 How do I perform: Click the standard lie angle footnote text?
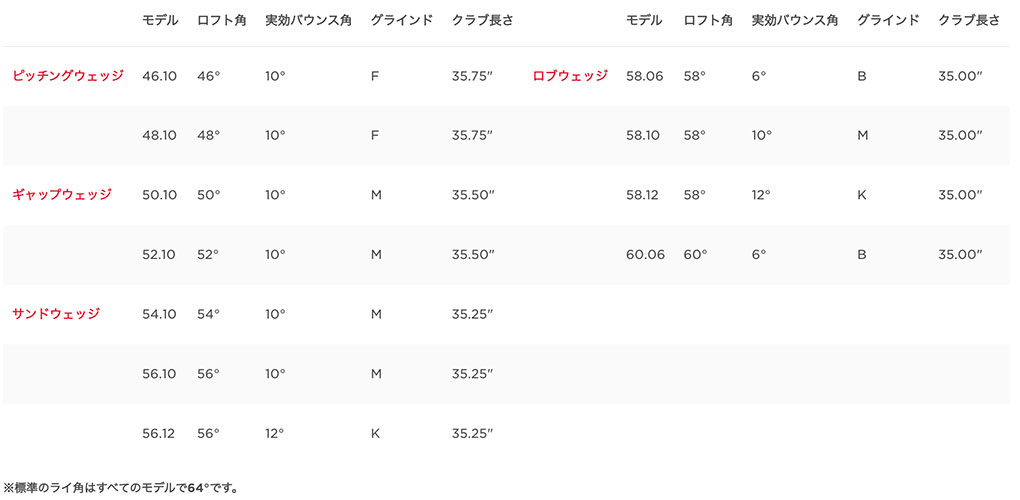pyautogui.click(x=122, y=488)
